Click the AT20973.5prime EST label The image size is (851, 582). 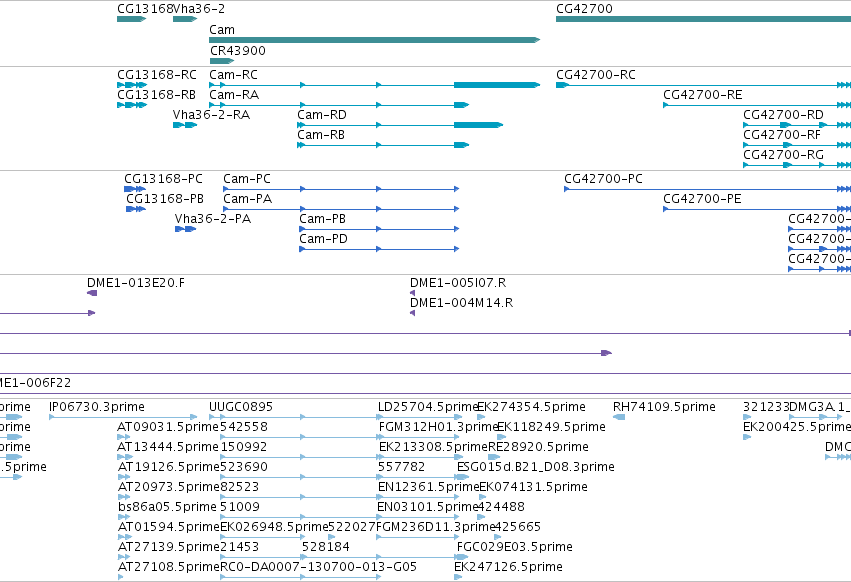click(x=169, y=487)
